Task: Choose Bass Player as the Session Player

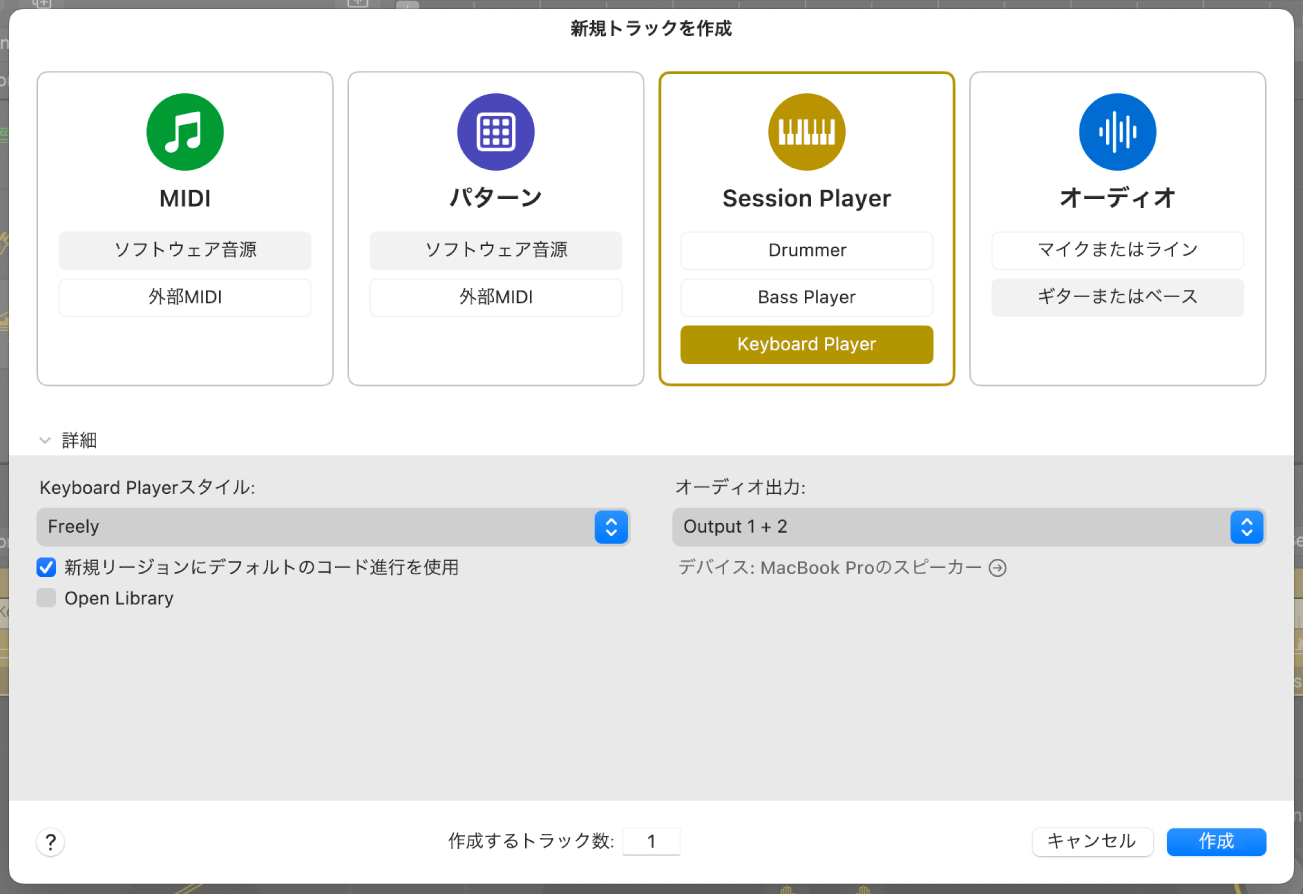Action: point(806,297)
